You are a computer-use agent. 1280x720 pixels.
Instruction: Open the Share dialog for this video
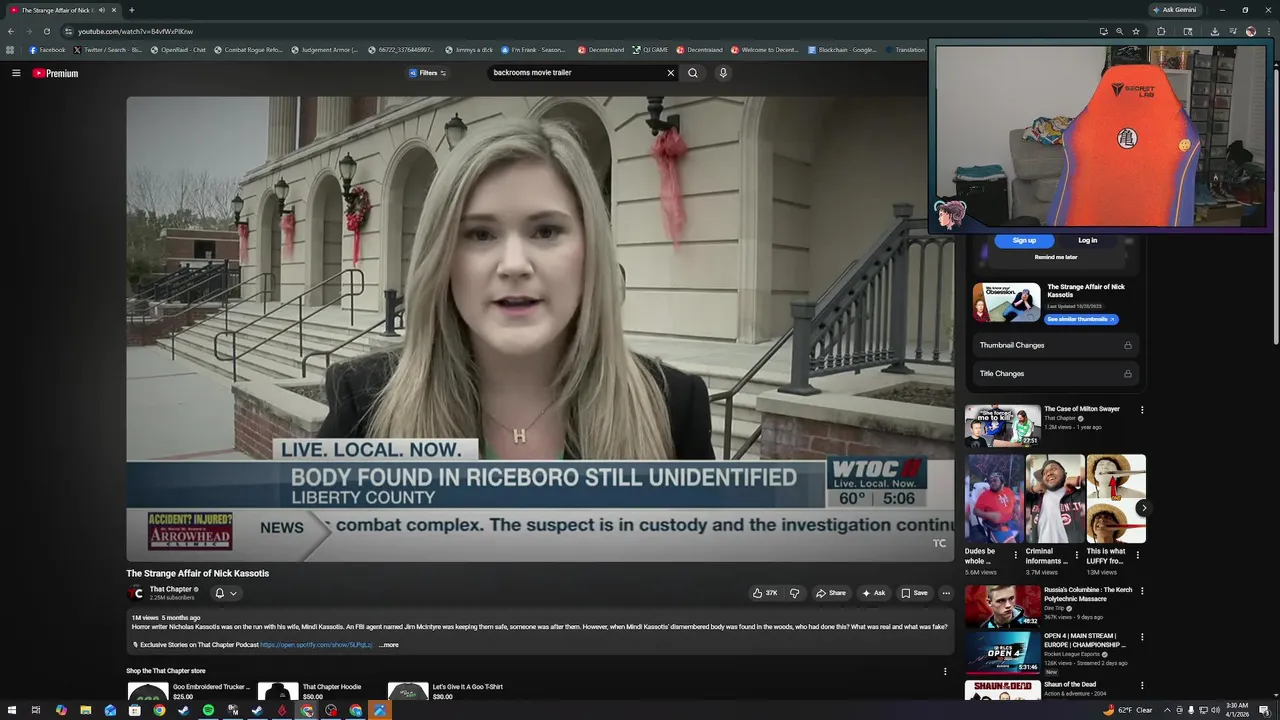pos(831,593)
